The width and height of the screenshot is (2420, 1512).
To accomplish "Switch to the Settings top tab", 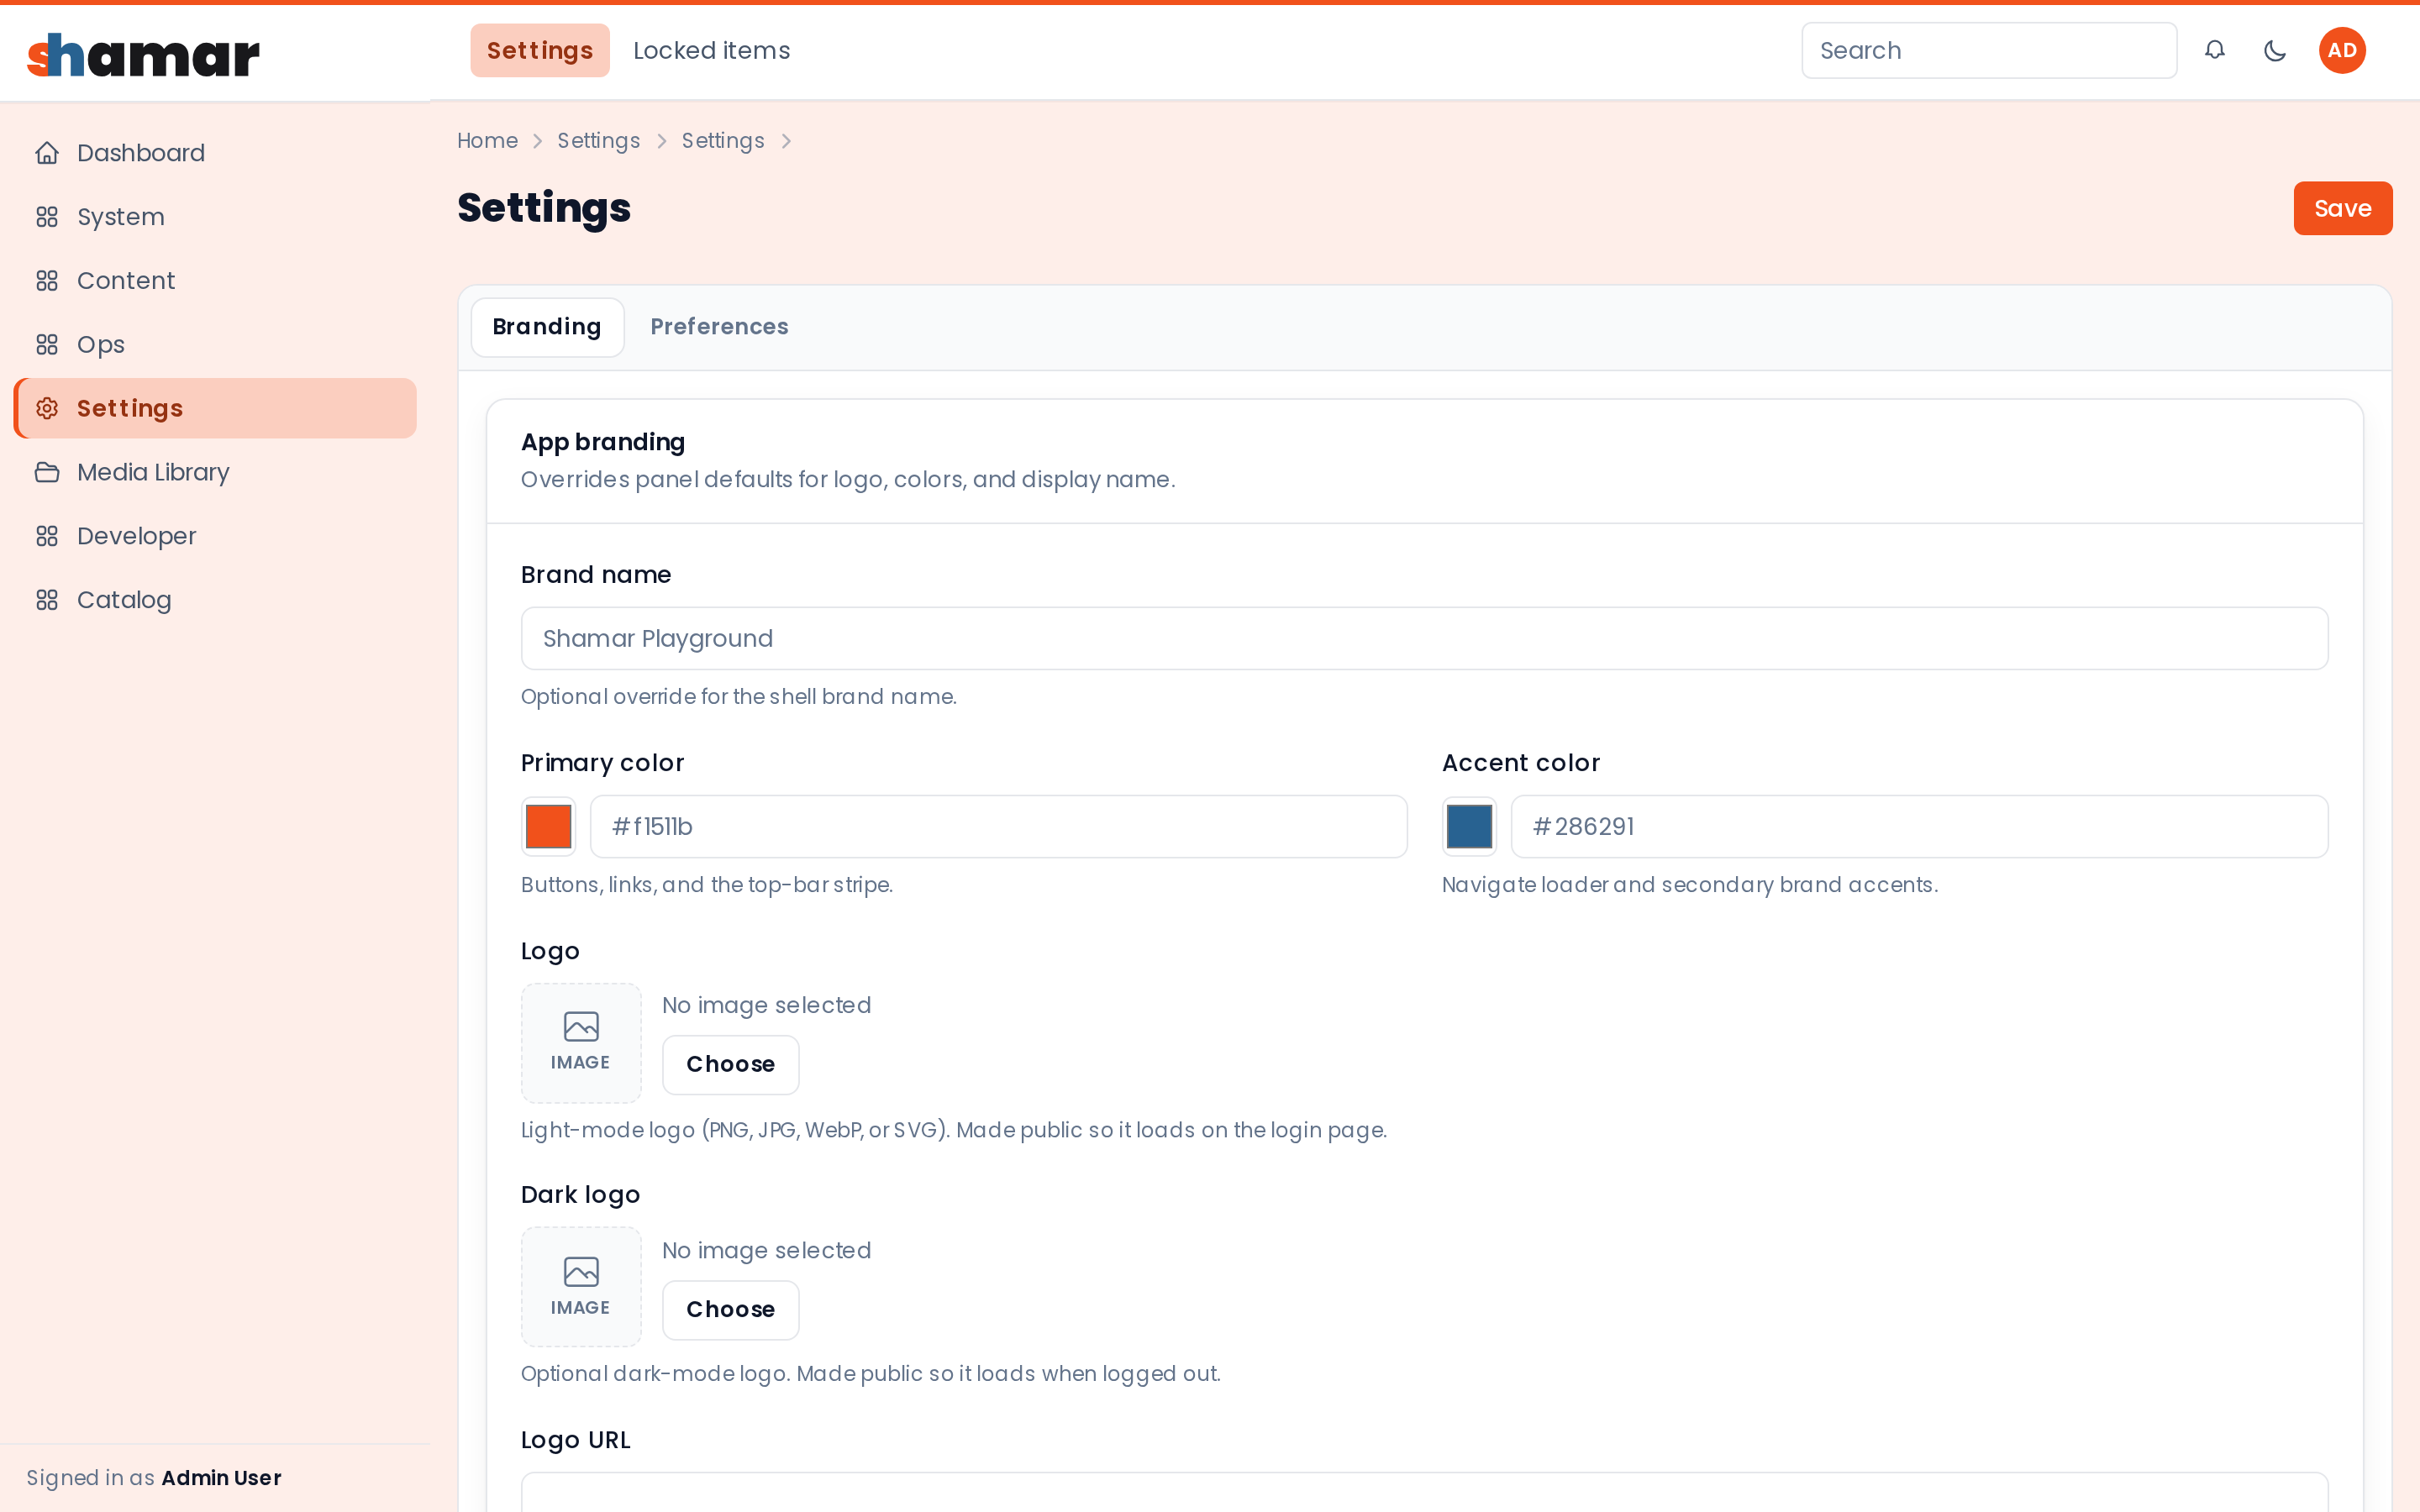I will (540, 50).
